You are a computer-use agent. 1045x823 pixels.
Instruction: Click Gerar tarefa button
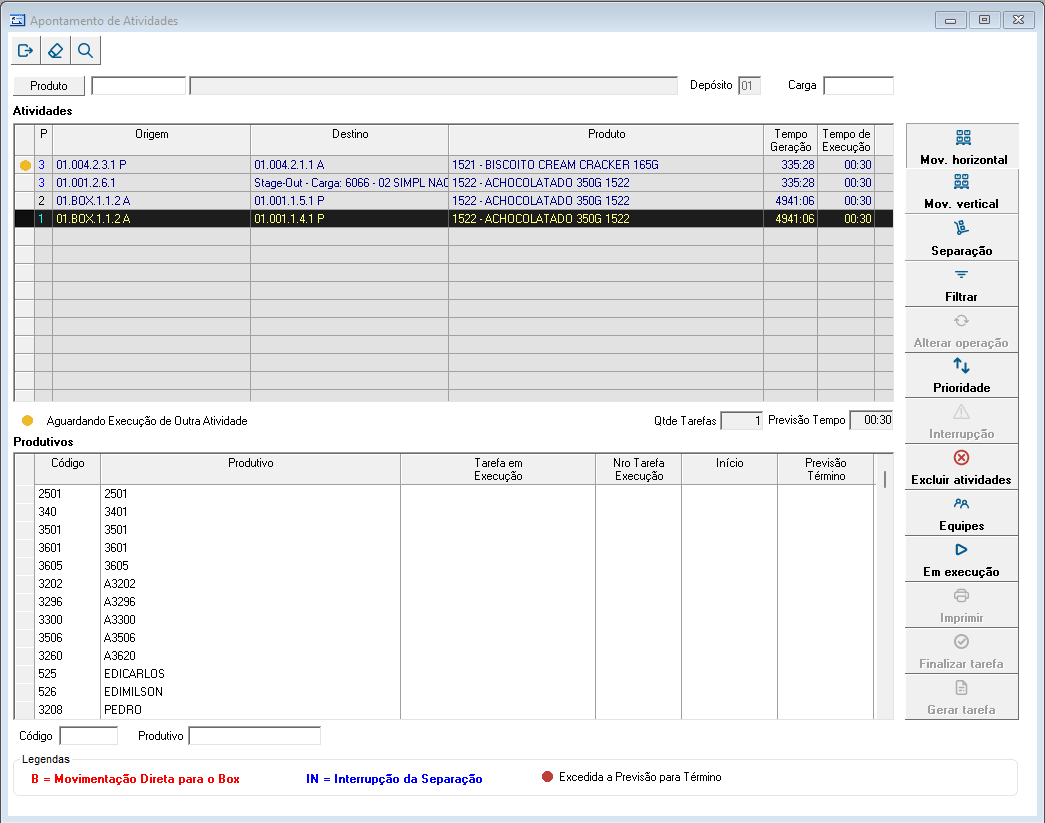[x=962, y=697]
